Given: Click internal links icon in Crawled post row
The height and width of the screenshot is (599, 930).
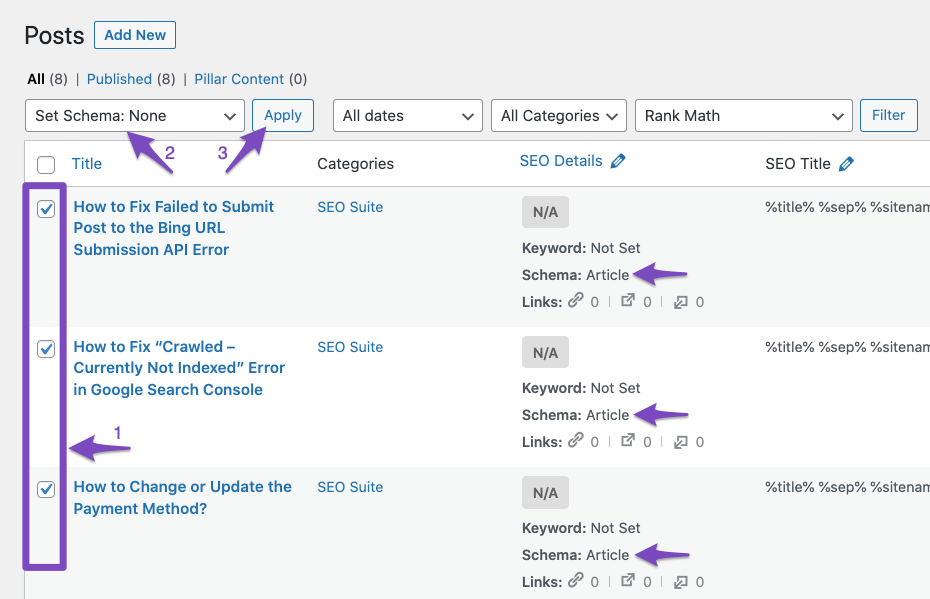Looking at the screenshot, I should point(575,441).
